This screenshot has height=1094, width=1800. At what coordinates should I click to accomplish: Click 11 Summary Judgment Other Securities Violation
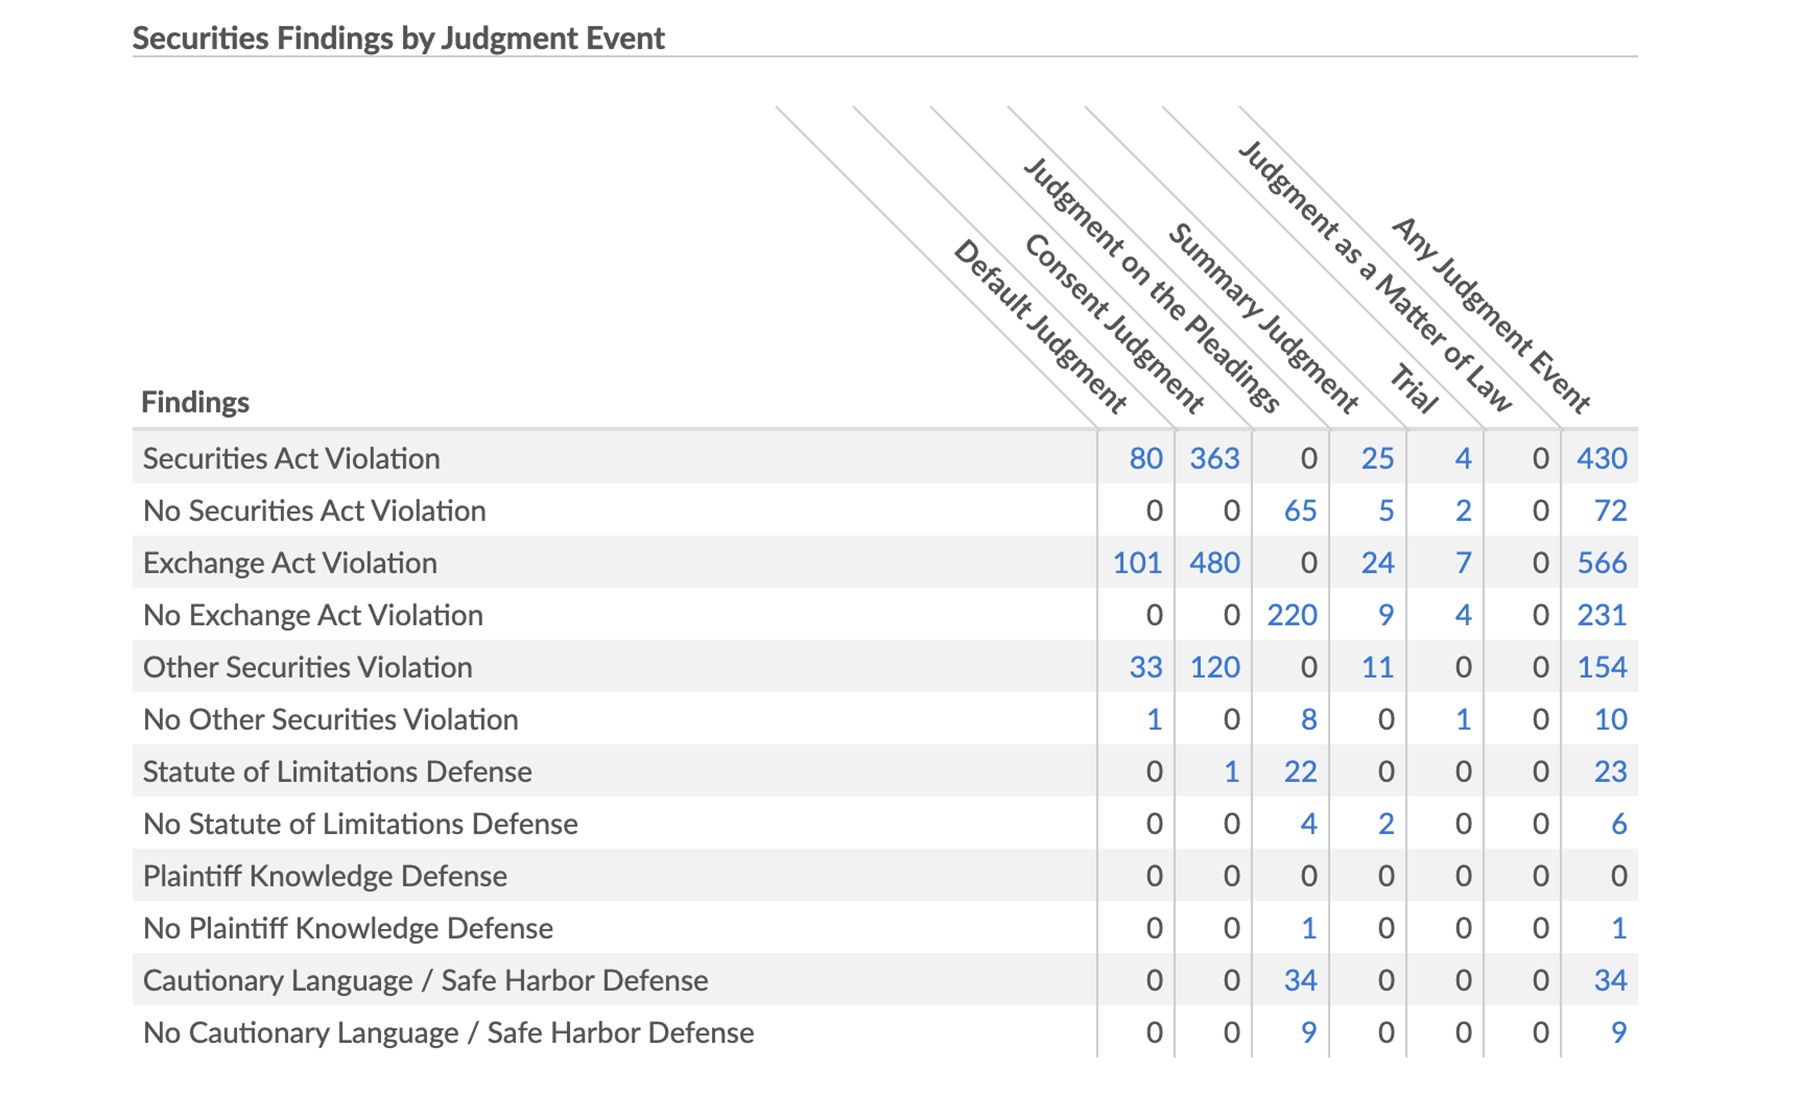(x=1377, y=667)
